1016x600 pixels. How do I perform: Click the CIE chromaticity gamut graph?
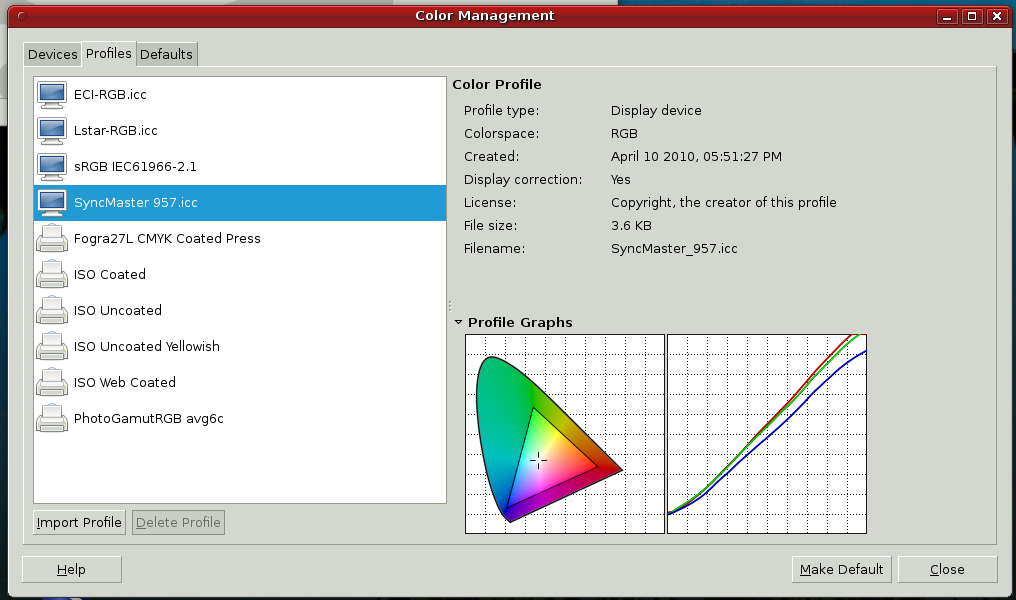tap(565, 434)
